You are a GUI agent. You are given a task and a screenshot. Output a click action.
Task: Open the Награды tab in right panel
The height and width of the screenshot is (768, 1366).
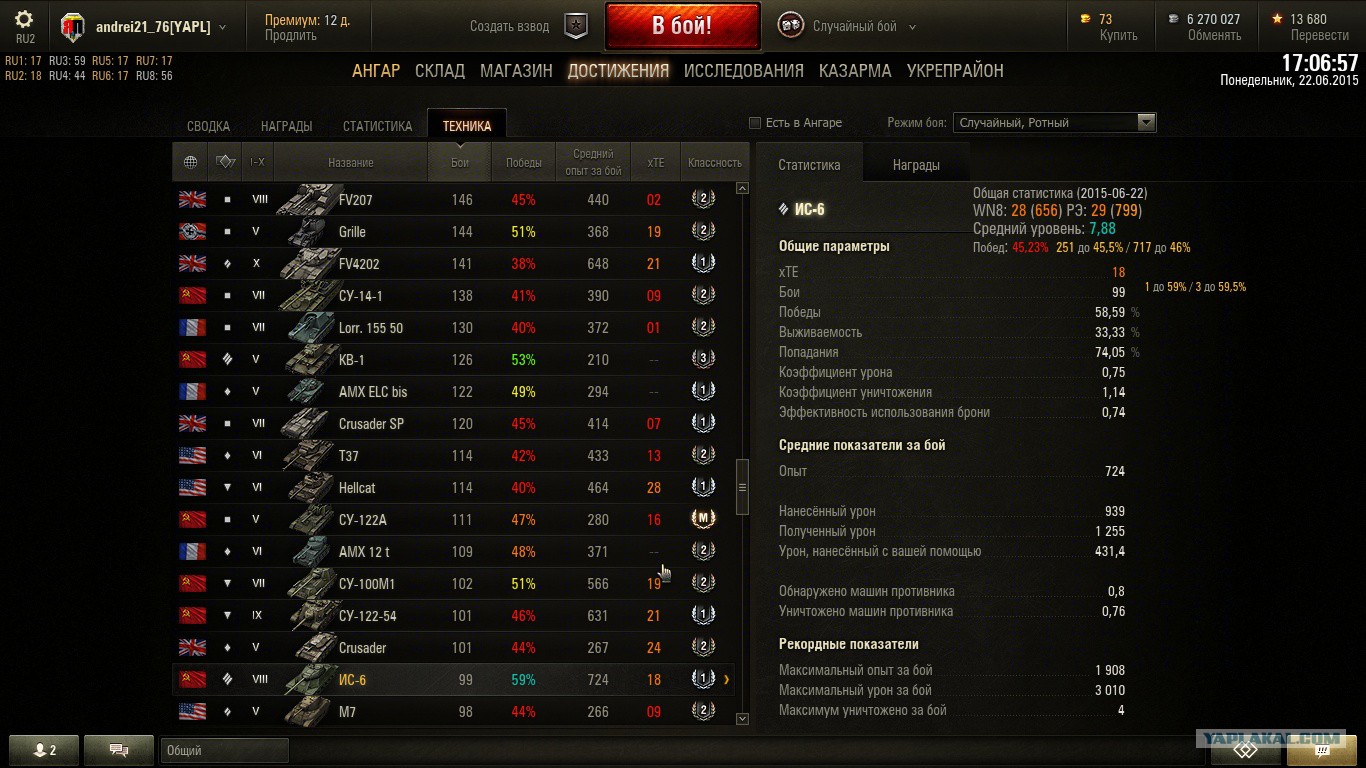916,165
